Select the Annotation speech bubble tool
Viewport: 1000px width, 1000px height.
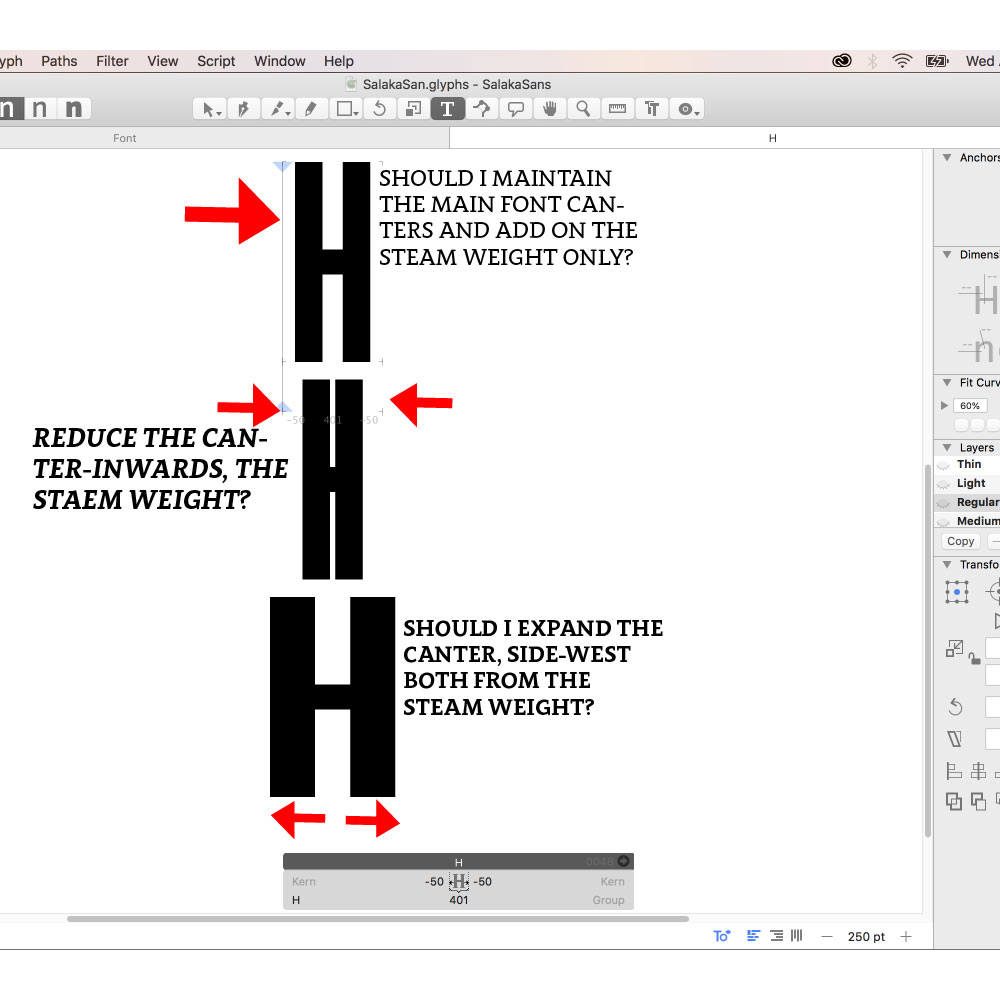click(515, 109)
